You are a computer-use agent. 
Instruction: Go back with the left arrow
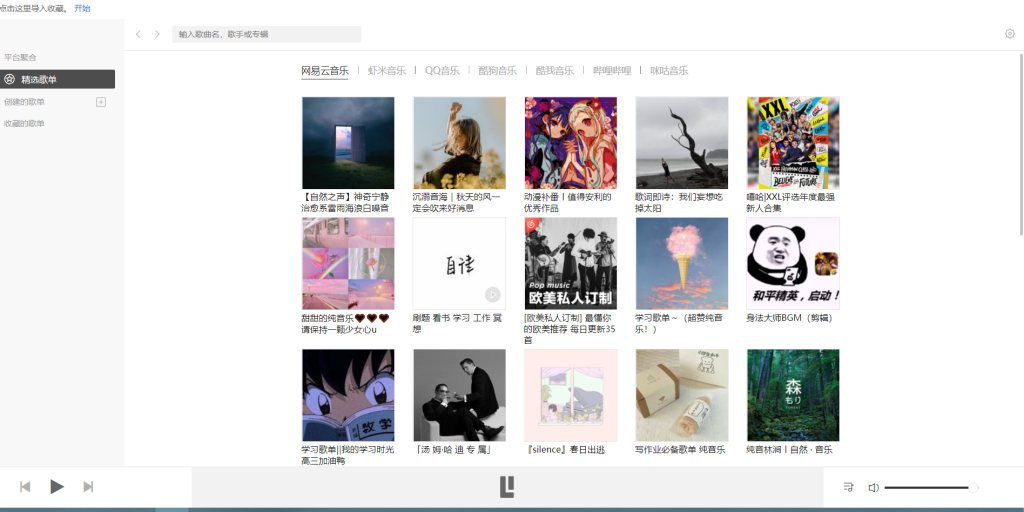click(x=138, y=34)
